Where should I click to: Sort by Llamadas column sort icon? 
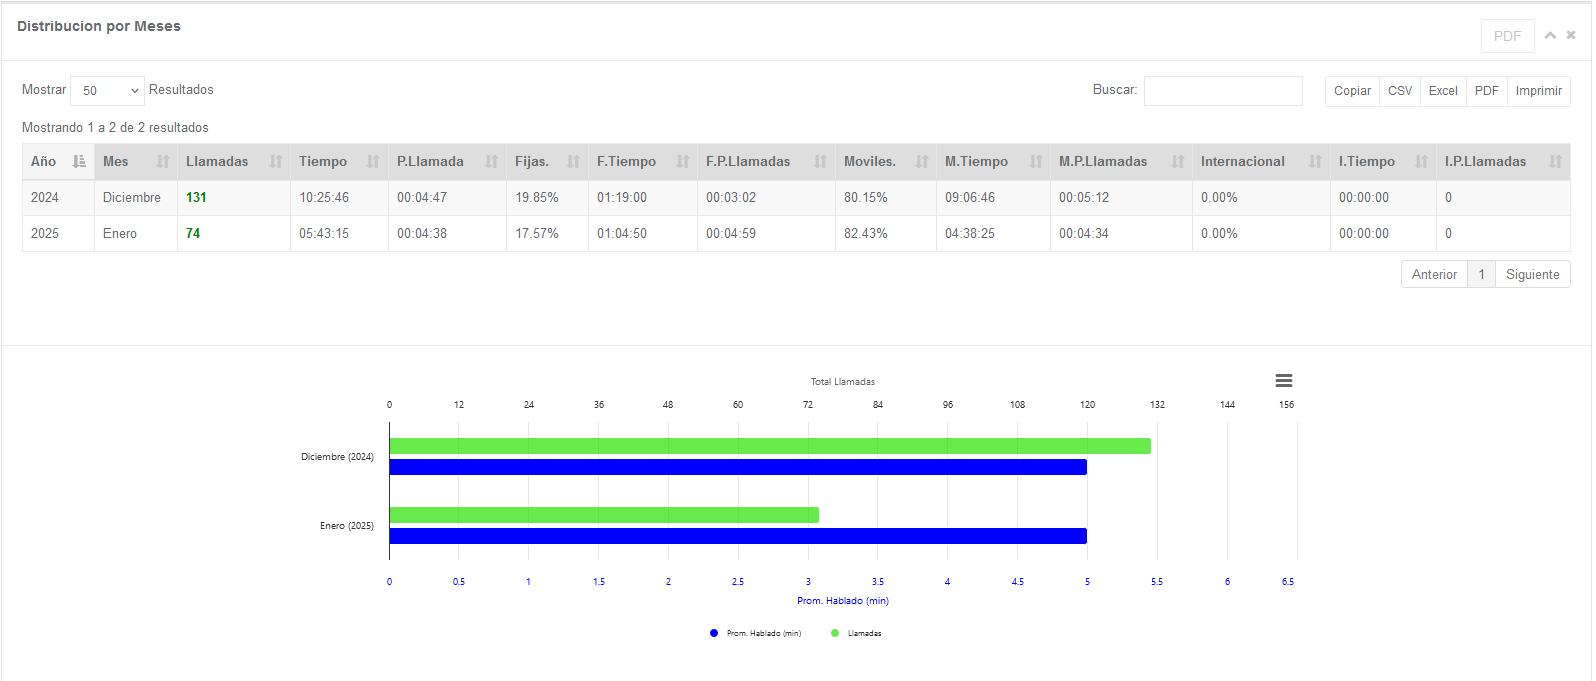(276, 162)
